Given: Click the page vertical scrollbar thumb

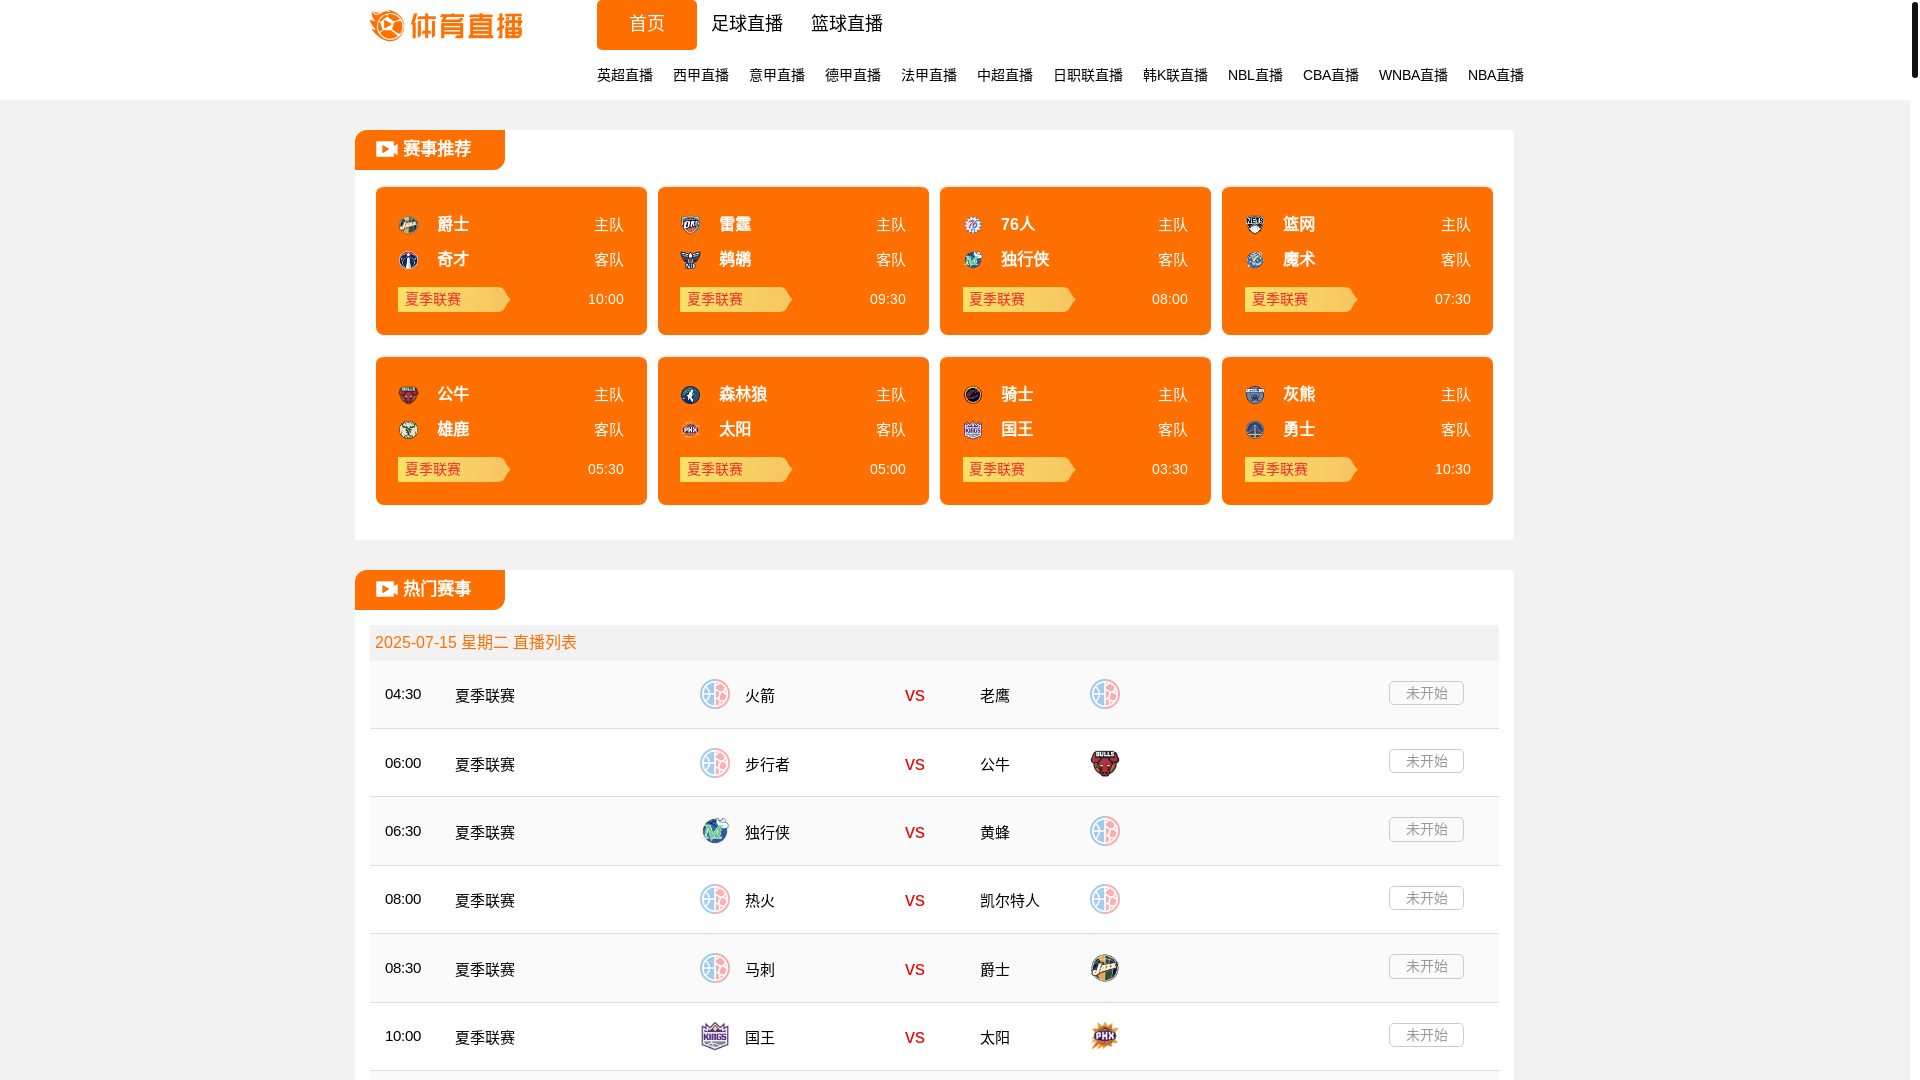Looking at the screenshot, I should (x=1914, y=40).
